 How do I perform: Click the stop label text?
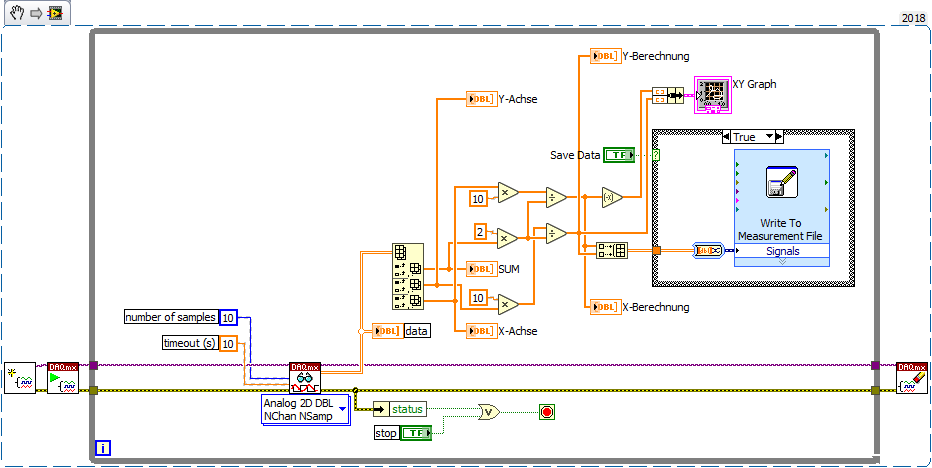click(x=386, y=433)
